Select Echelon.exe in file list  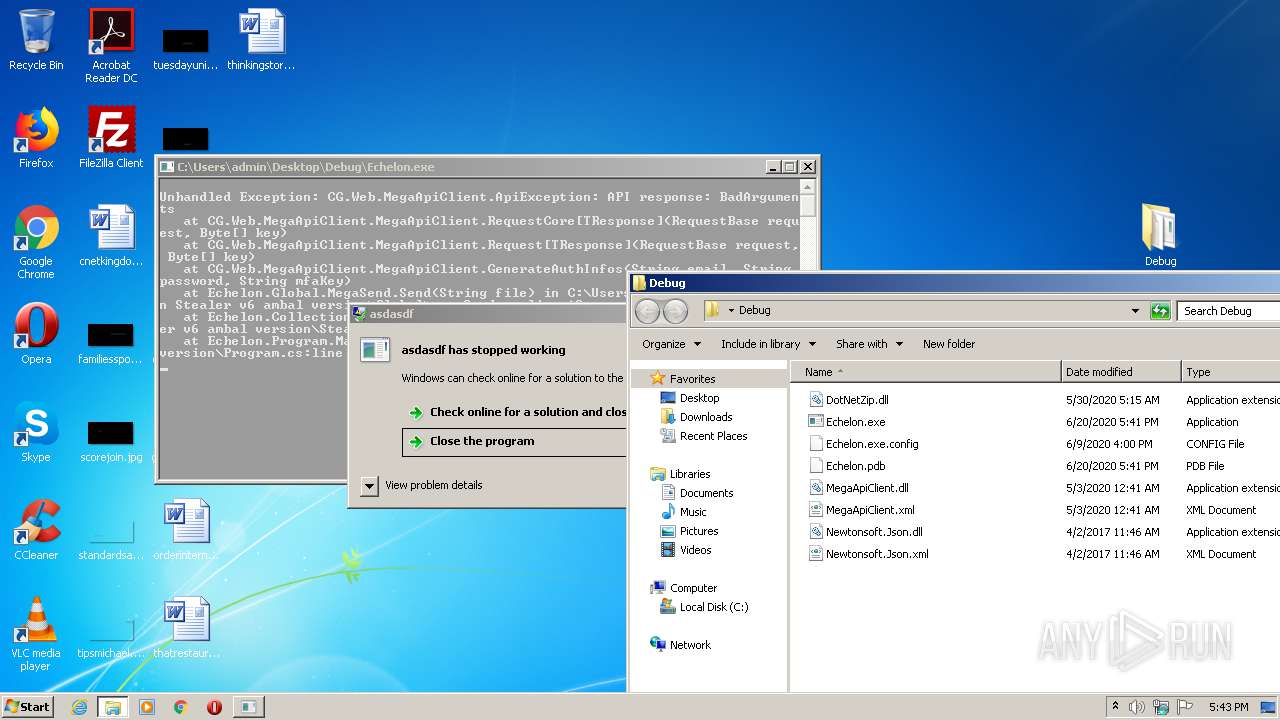pos(855,422)
